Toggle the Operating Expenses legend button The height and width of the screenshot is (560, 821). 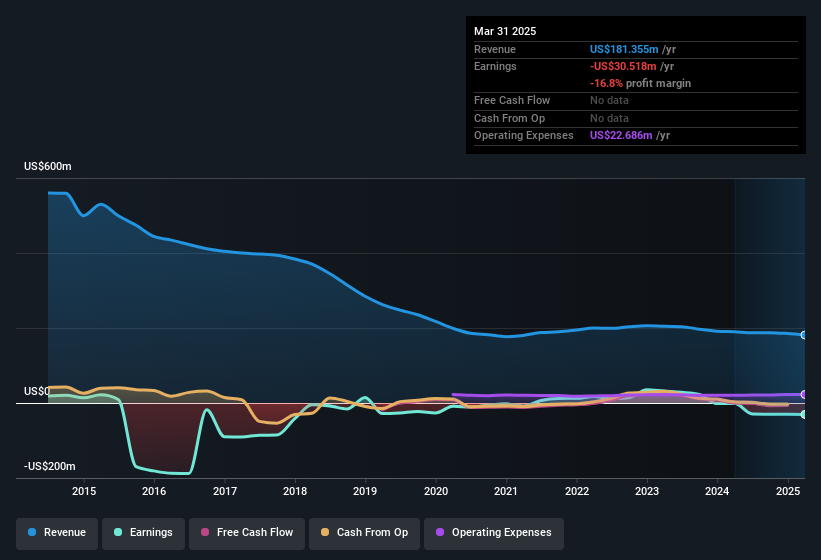494,533
